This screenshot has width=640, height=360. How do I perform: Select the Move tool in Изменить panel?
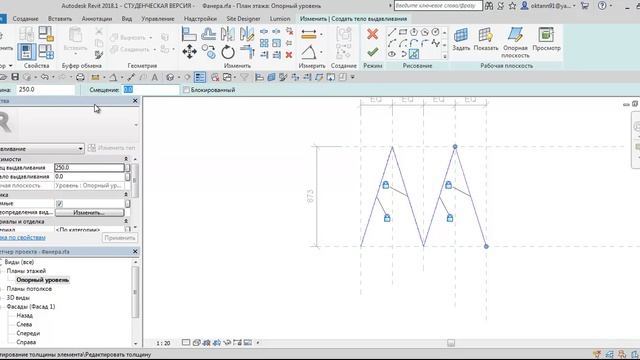click(x=189, y=52)
